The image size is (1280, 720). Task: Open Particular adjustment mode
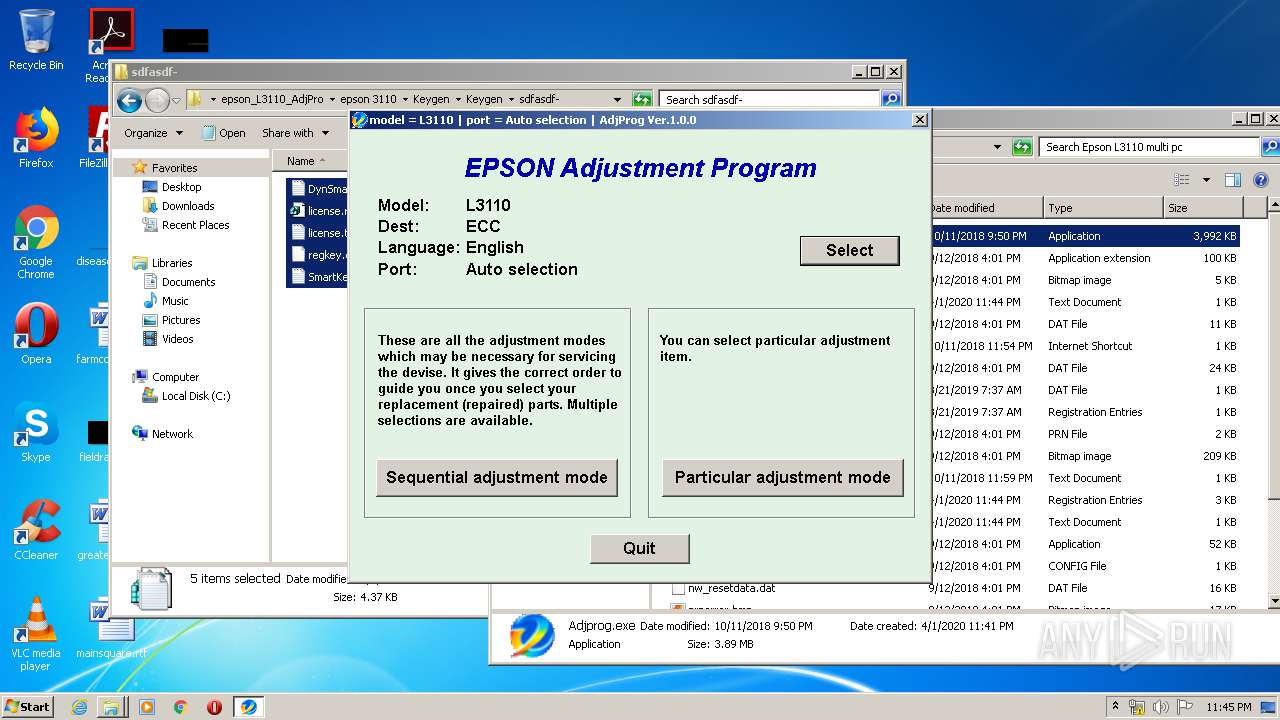782,477
